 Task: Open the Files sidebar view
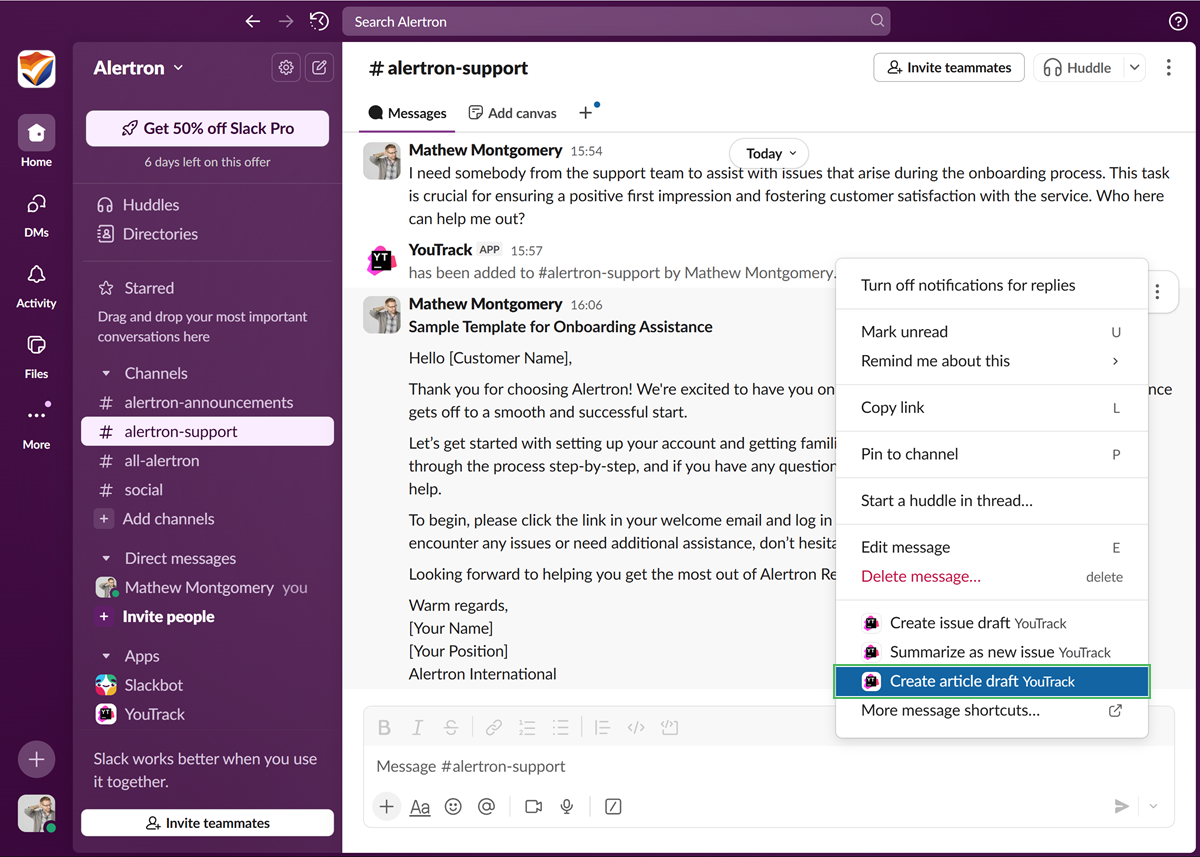point(36,355)
